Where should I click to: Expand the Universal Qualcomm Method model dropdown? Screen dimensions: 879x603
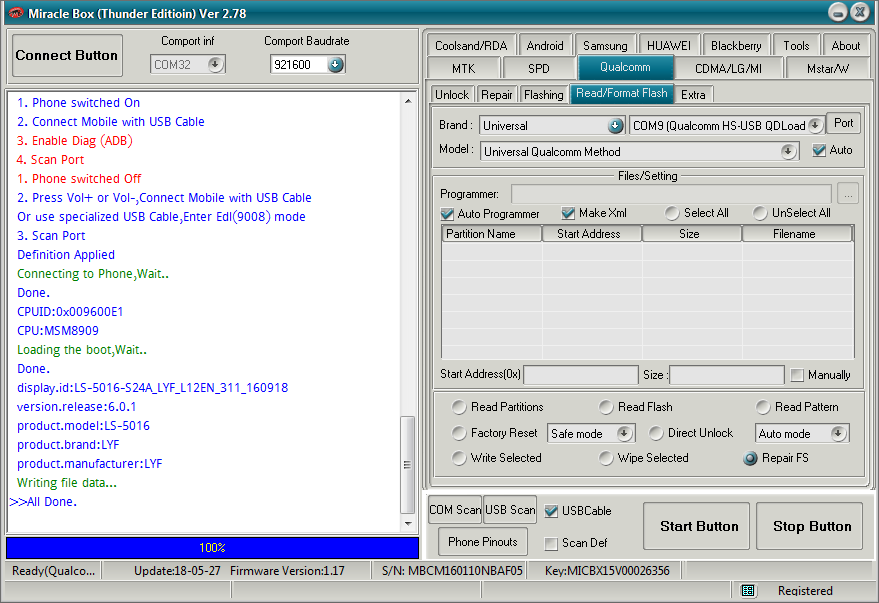pos(788,151)
